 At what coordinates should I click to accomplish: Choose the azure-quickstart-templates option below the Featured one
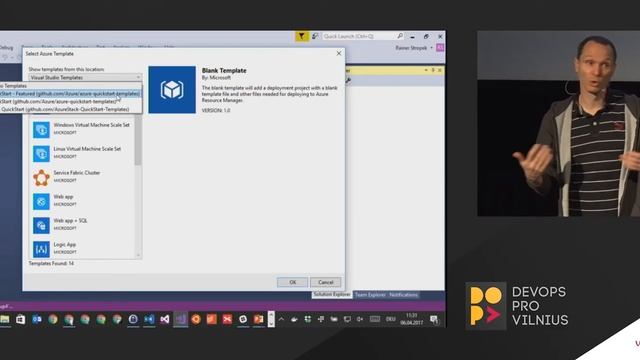click(71, 101)
